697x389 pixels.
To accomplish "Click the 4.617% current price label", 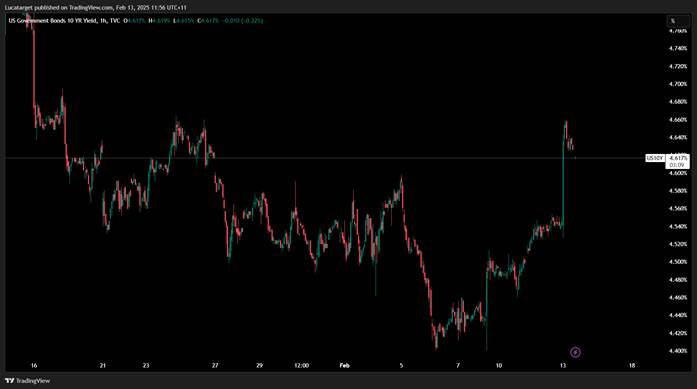I will point(678,158).
